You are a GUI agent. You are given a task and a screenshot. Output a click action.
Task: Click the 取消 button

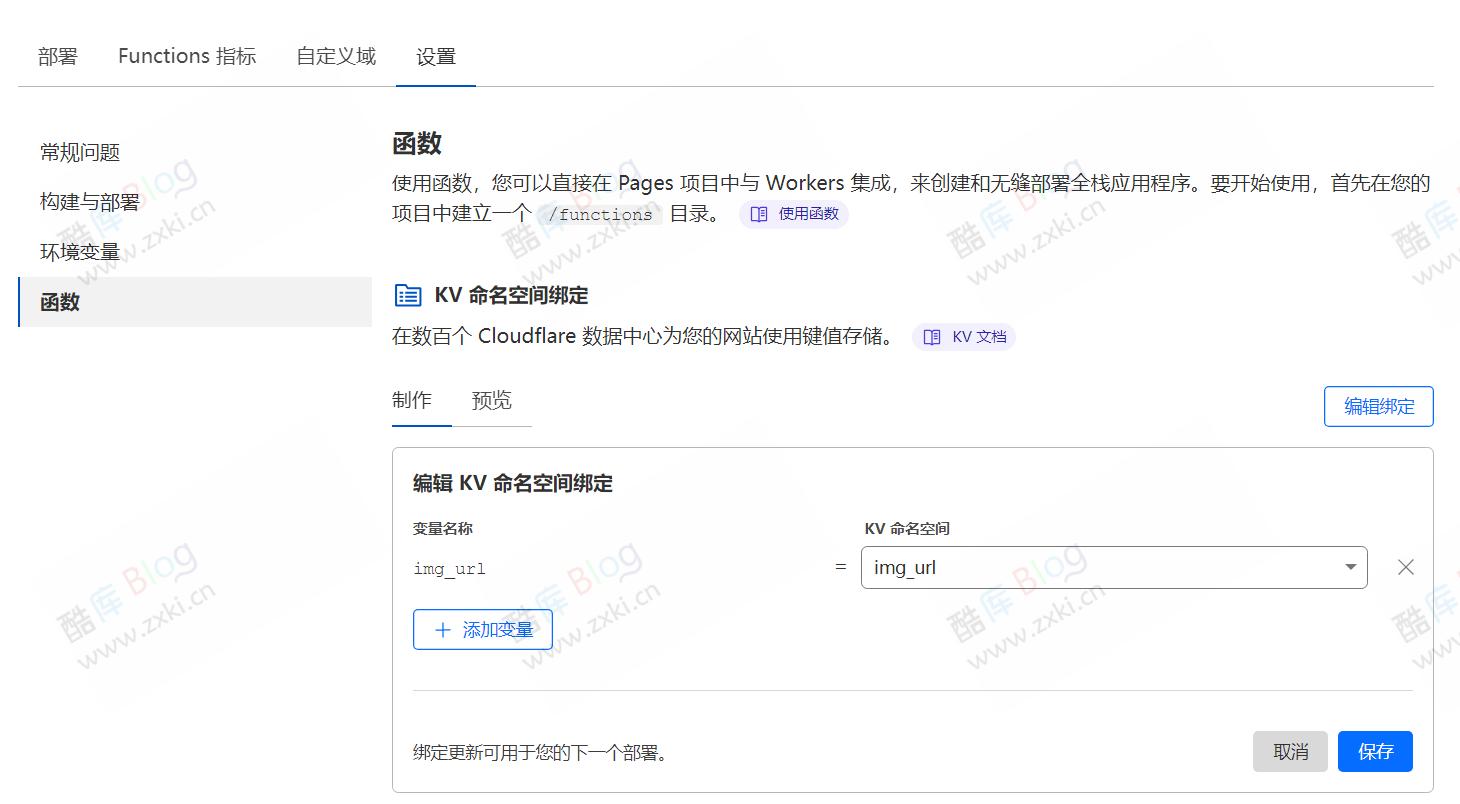point(1290,751)
